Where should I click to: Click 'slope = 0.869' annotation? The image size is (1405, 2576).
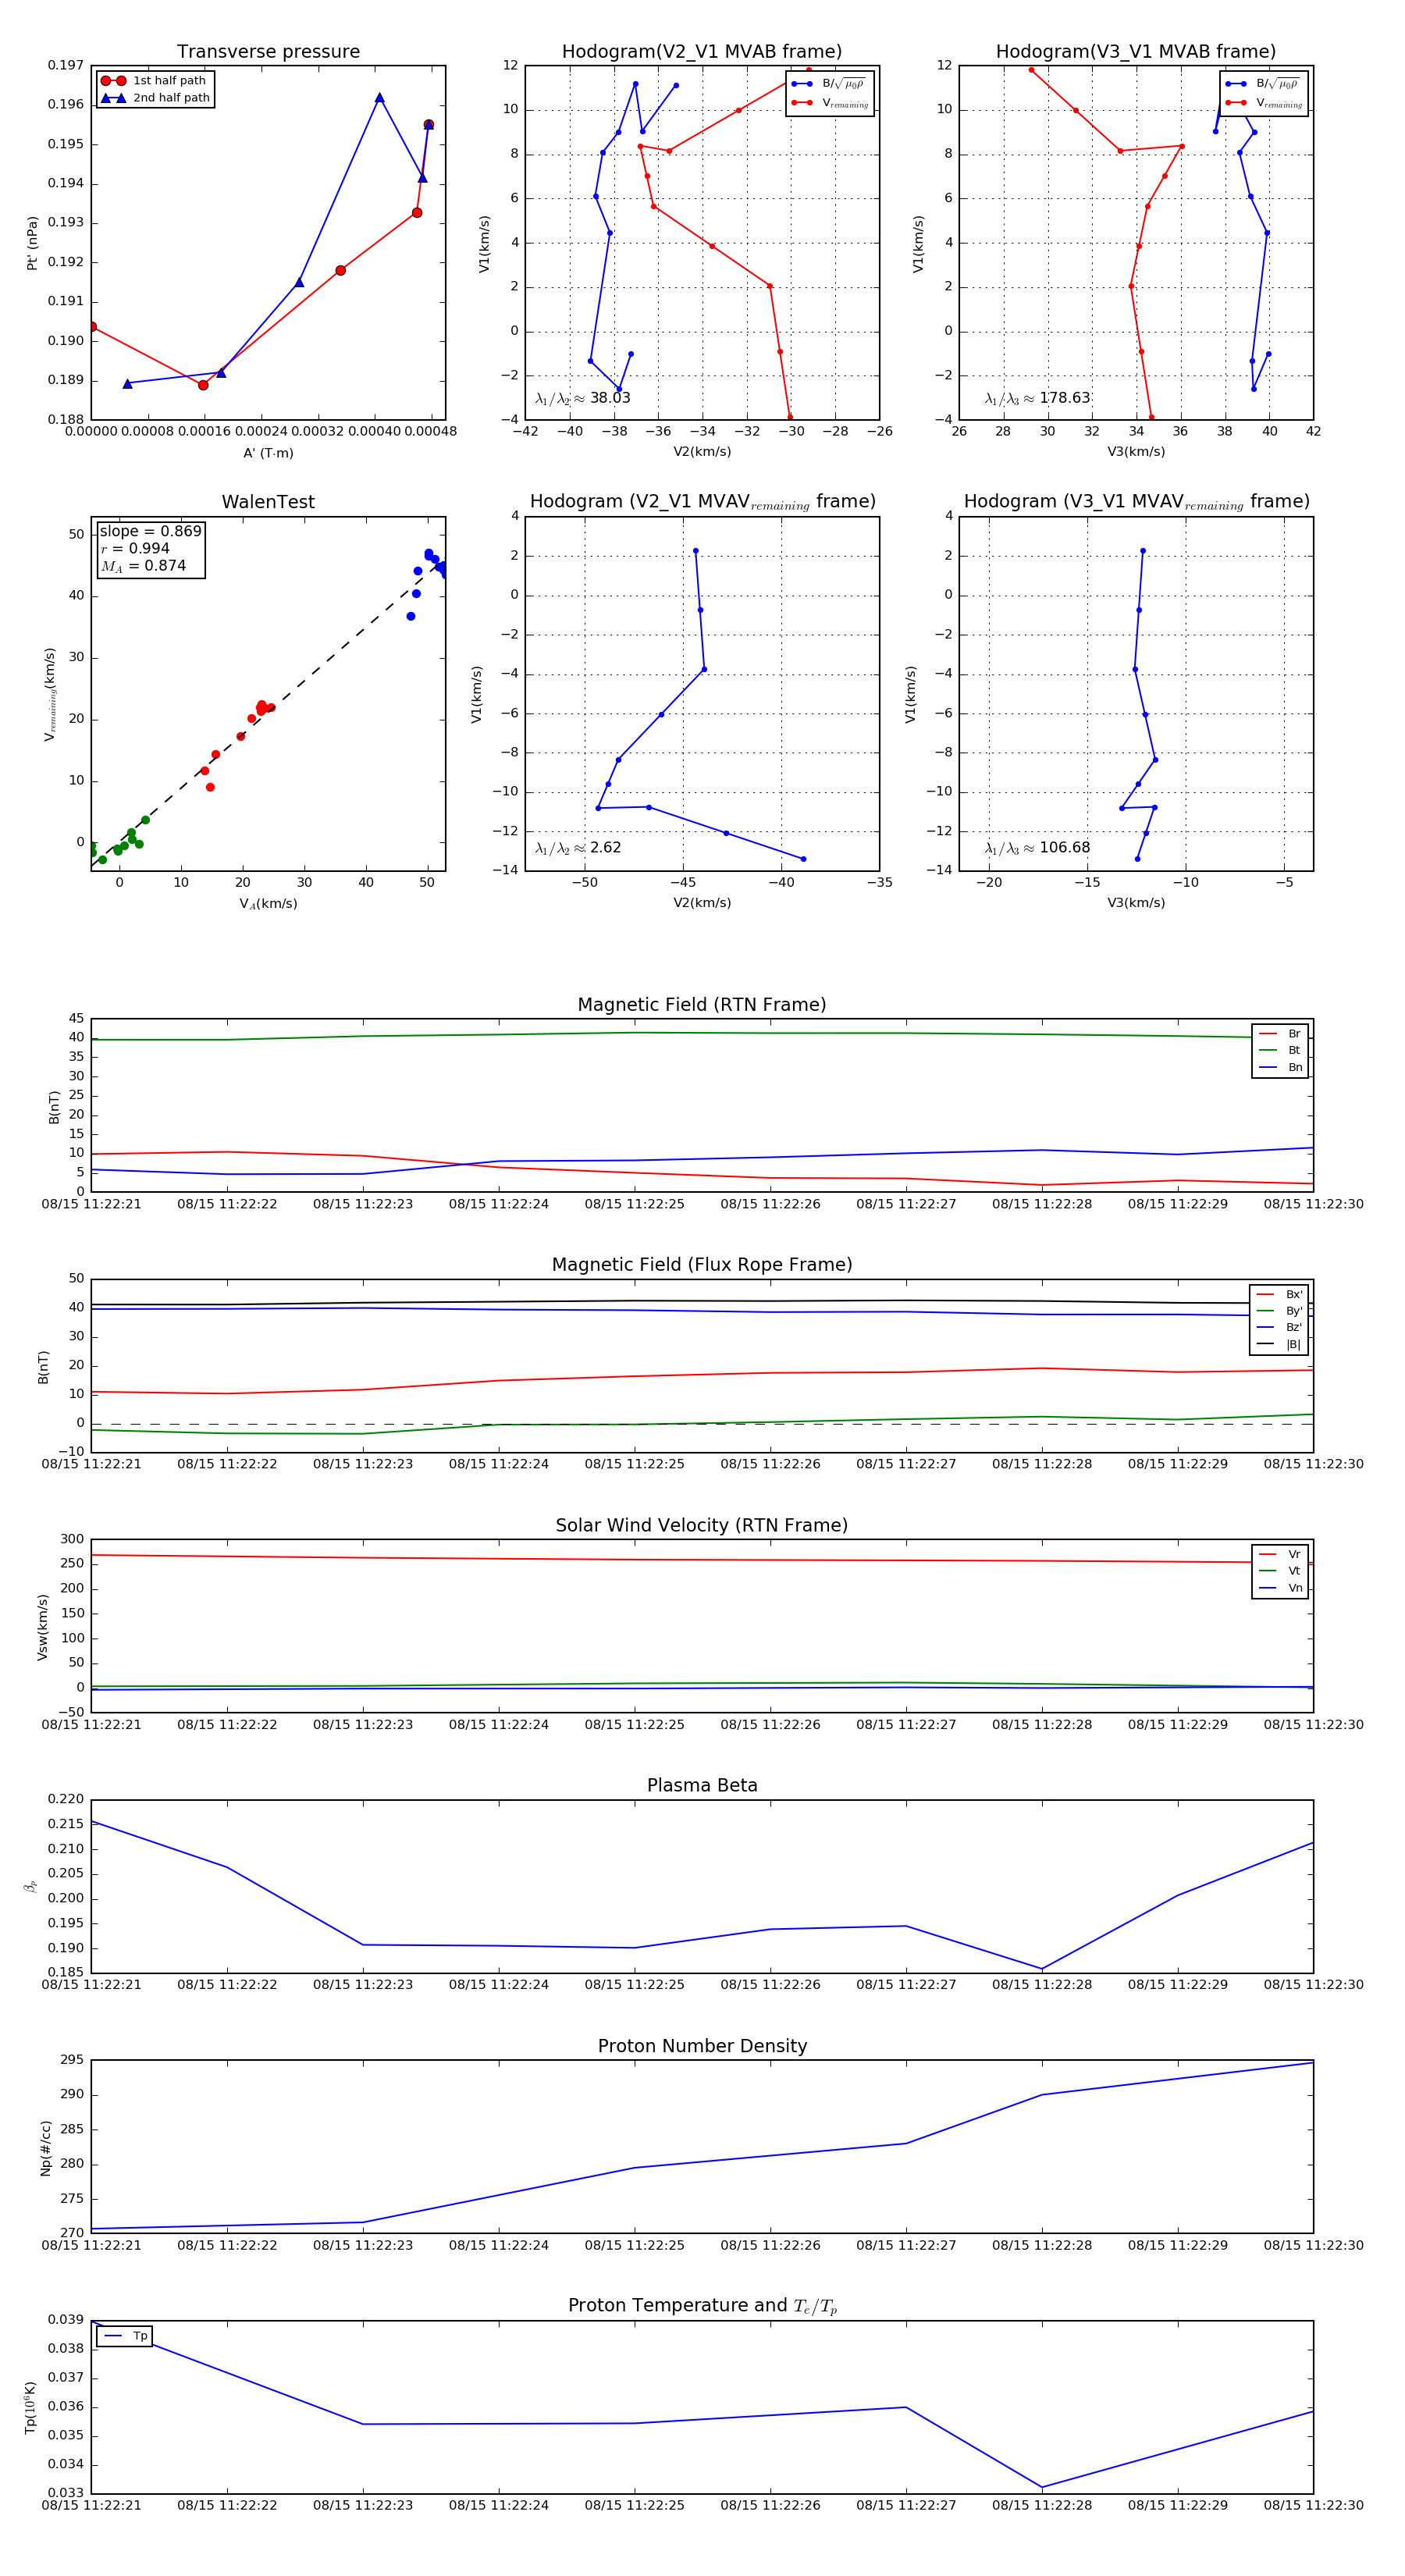pyautogui.click(x=150, y=531)
